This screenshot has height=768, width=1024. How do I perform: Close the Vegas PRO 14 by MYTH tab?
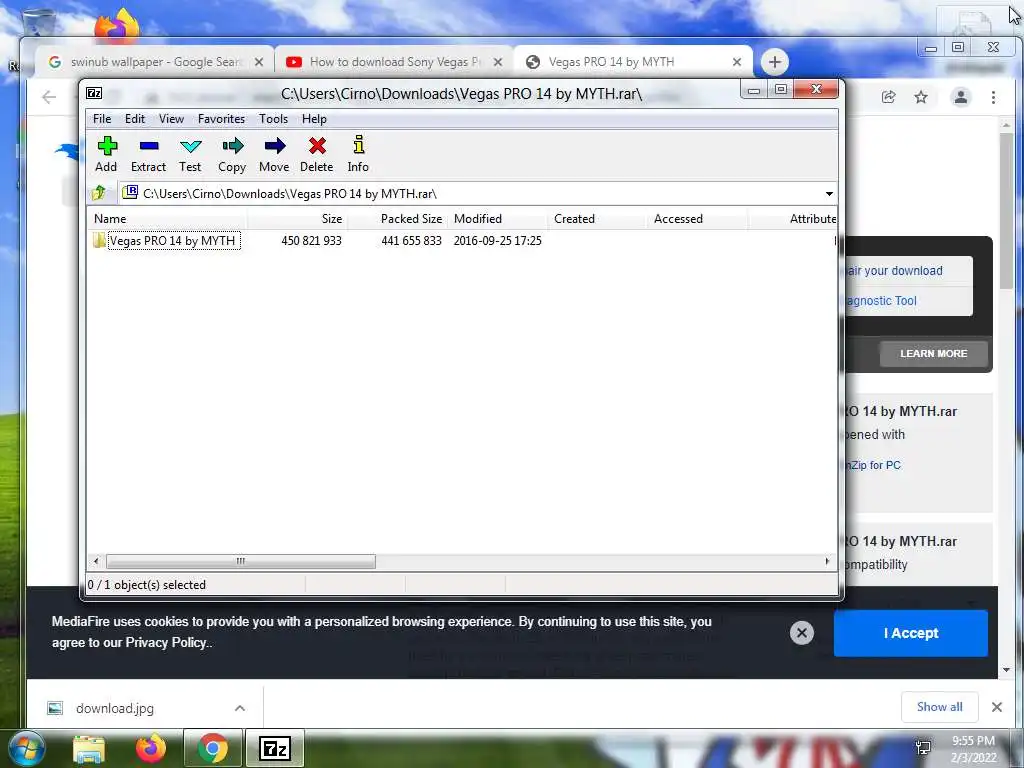coord(737,62)
